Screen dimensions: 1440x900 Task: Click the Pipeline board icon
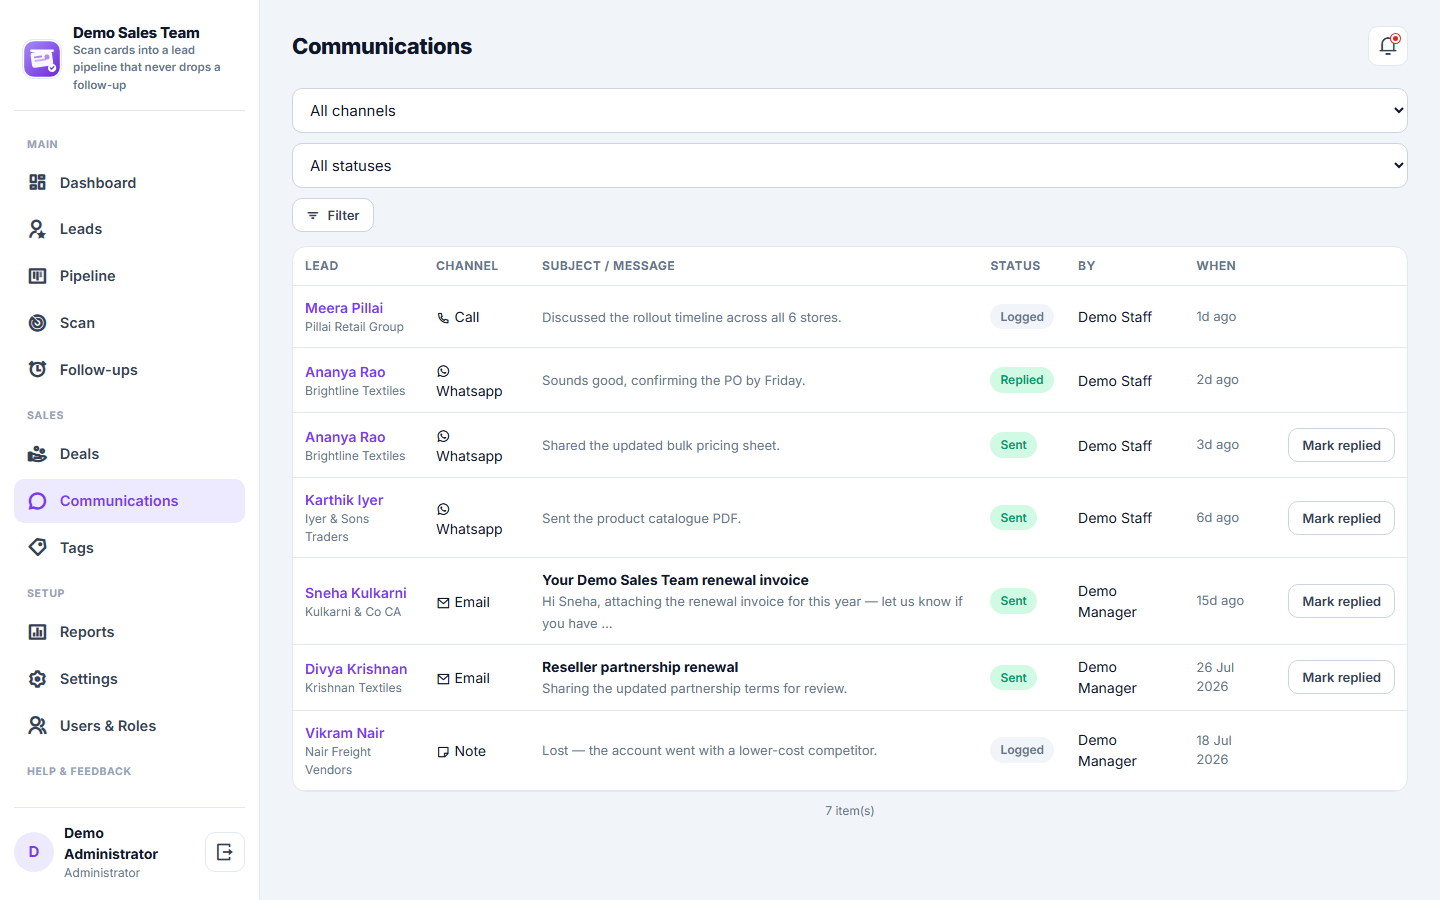pyautogui.click(x=38, y=276)
